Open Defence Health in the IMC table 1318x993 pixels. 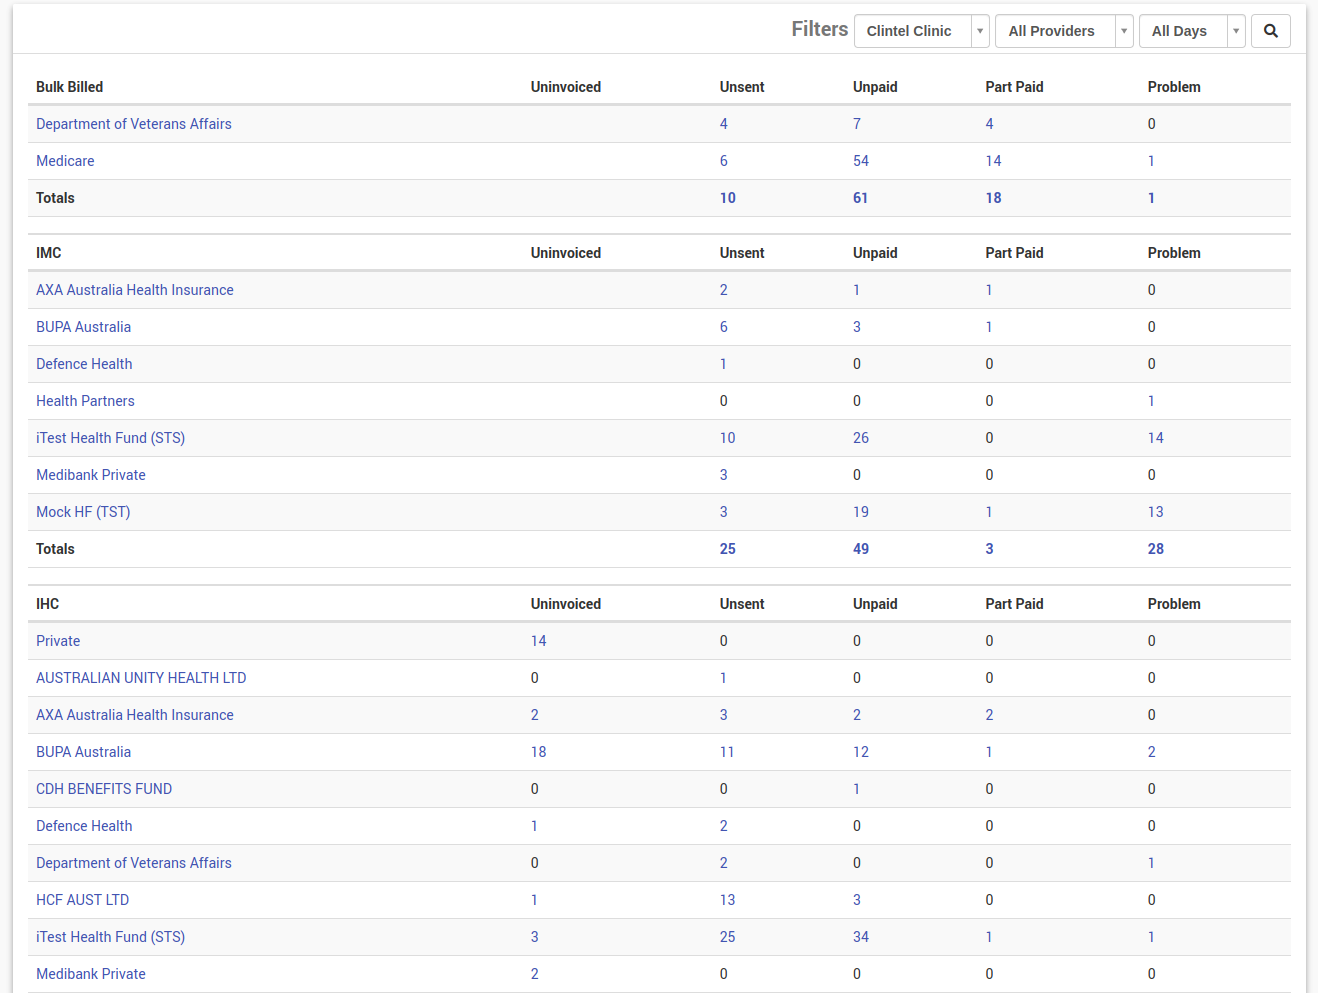click(84, 364)
